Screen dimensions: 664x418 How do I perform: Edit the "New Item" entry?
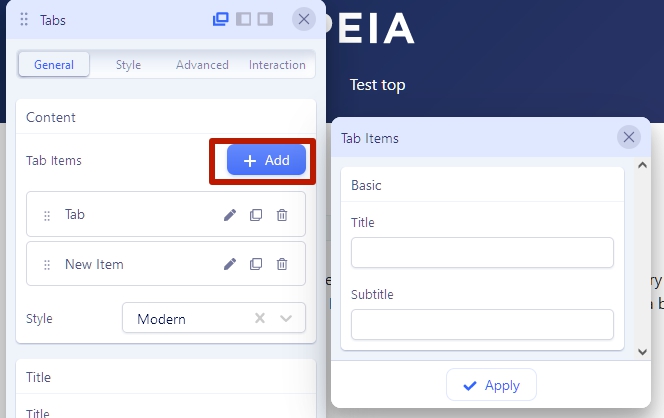coord(230,264)
